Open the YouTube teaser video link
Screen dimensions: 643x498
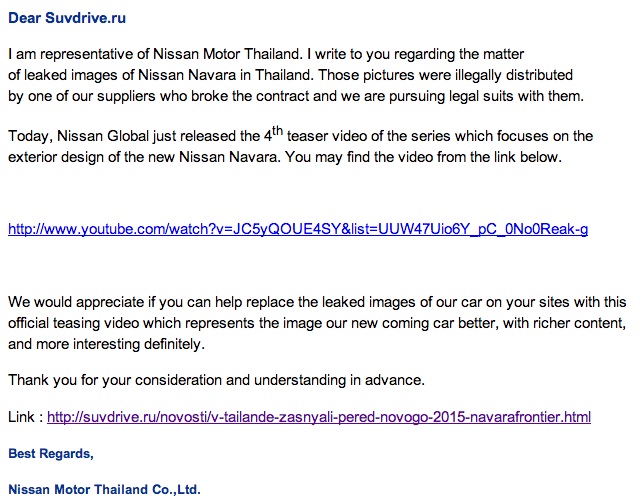tap(298, 229)
